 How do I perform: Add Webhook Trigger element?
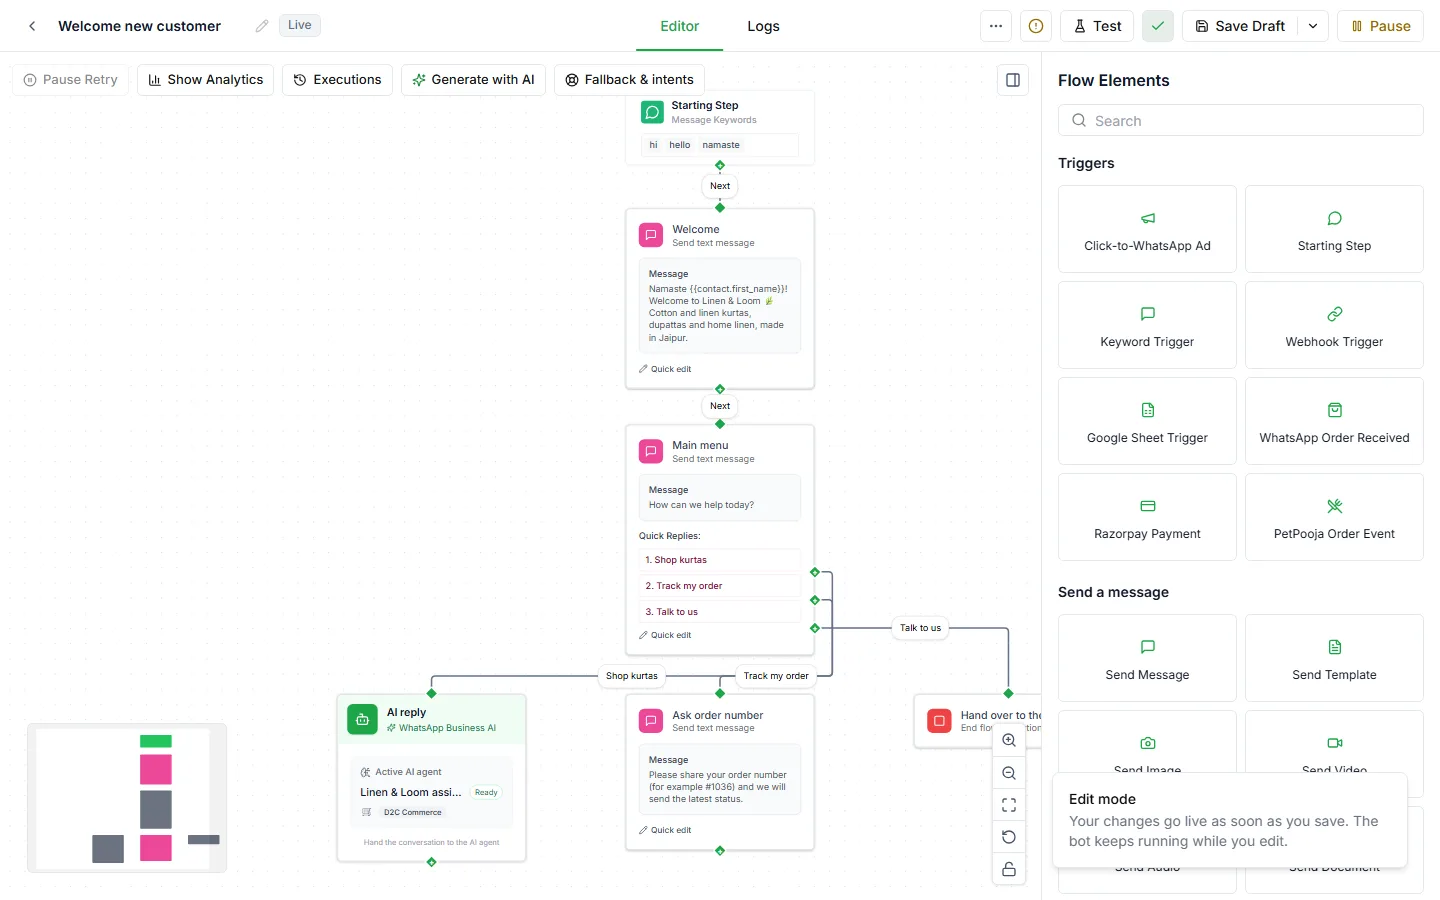pyautogui.click(x=1334, y=325)
